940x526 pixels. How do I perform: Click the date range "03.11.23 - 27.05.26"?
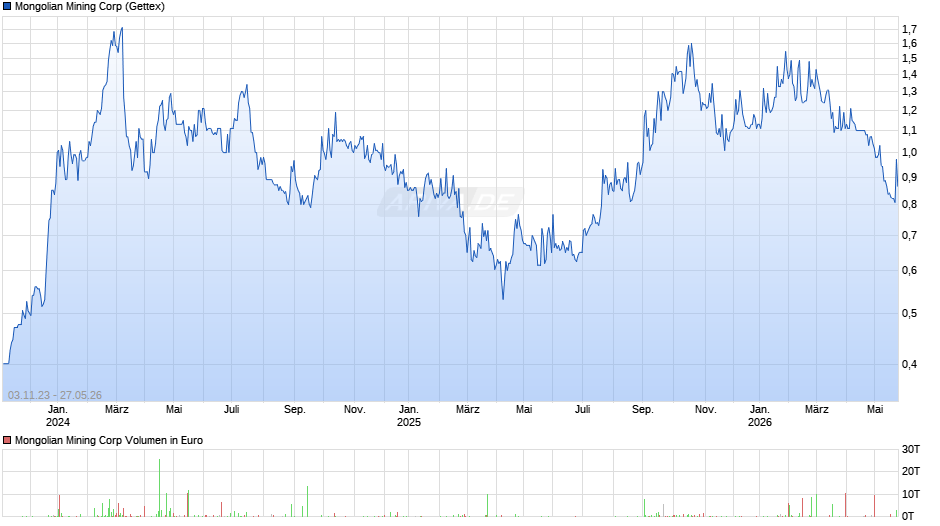pyautogui.click(x=55, y=395)
